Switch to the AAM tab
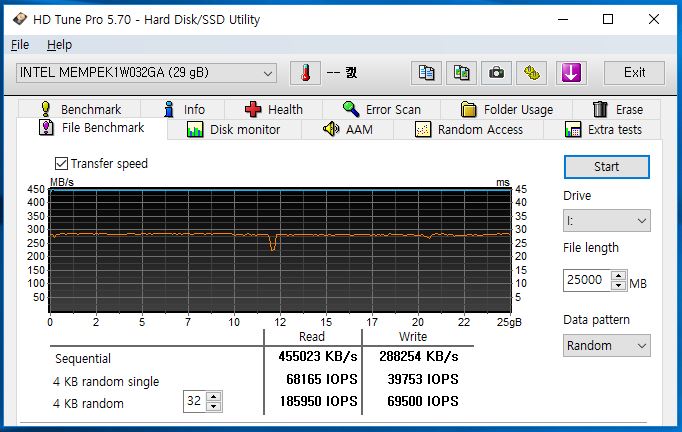 click(x=348, y=130)
